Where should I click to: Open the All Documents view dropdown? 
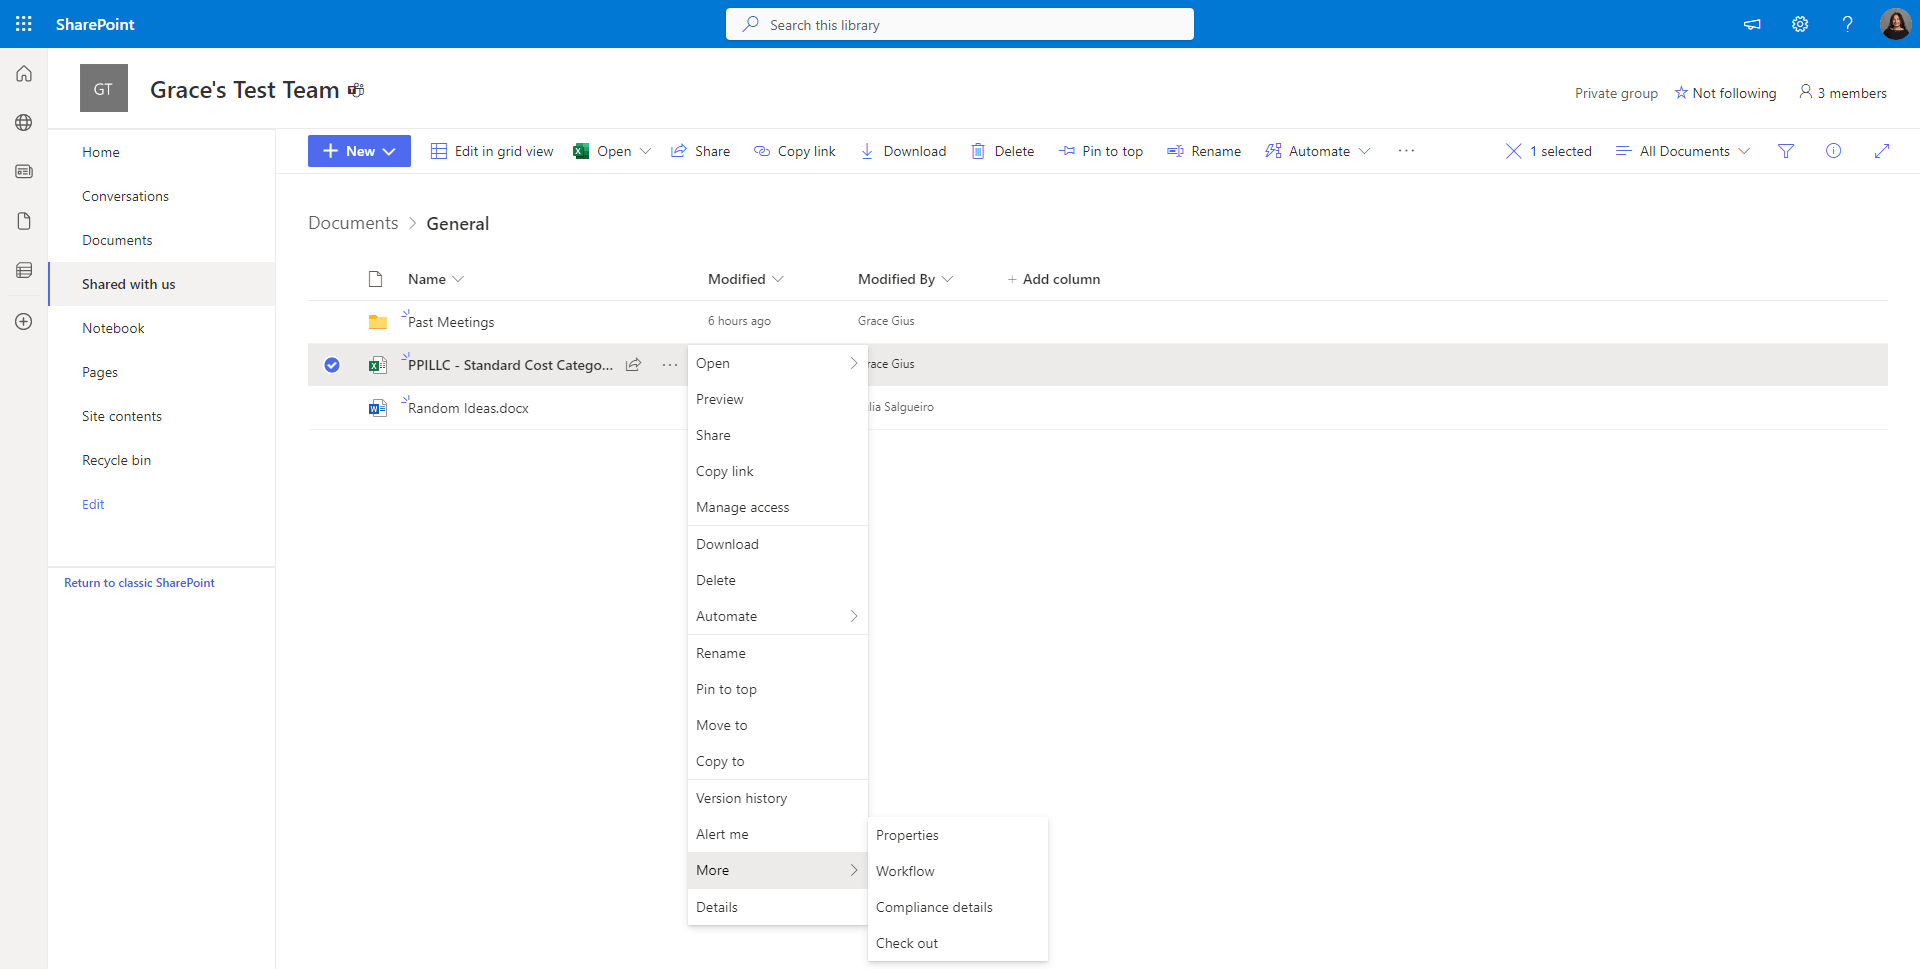tap(1684, 151)
